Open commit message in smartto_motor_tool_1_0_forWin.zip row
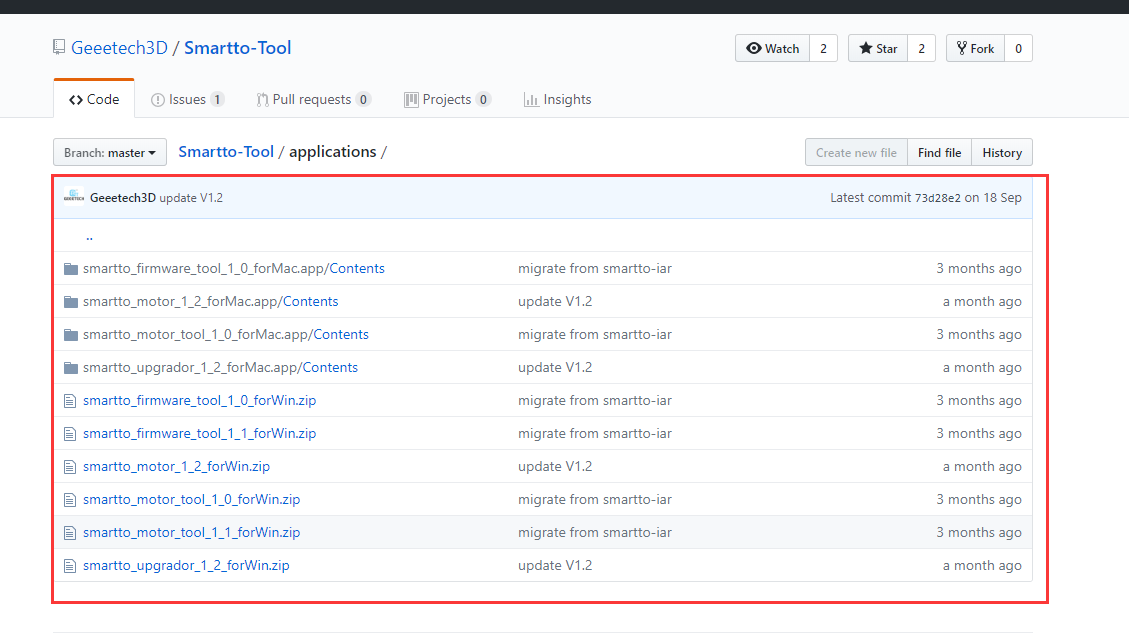 (x=595, y=500)
